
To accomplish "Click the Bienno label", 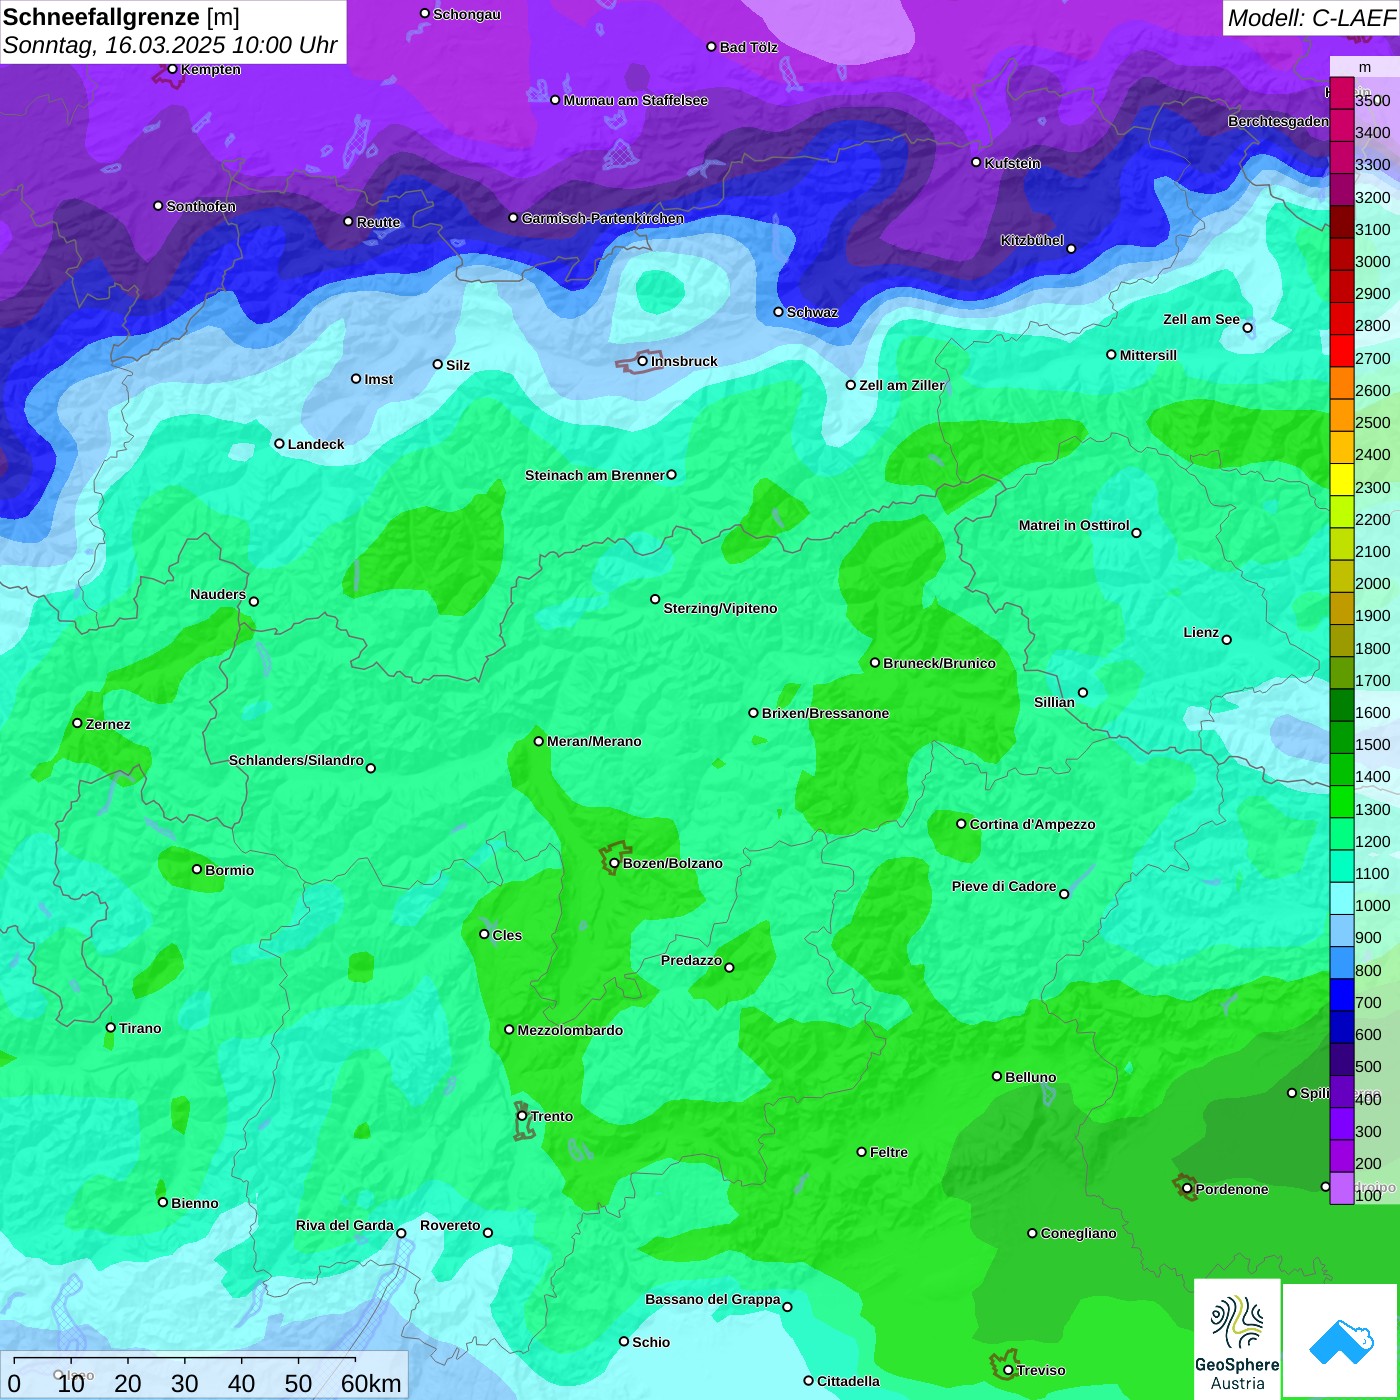I will pos(194,1203).
